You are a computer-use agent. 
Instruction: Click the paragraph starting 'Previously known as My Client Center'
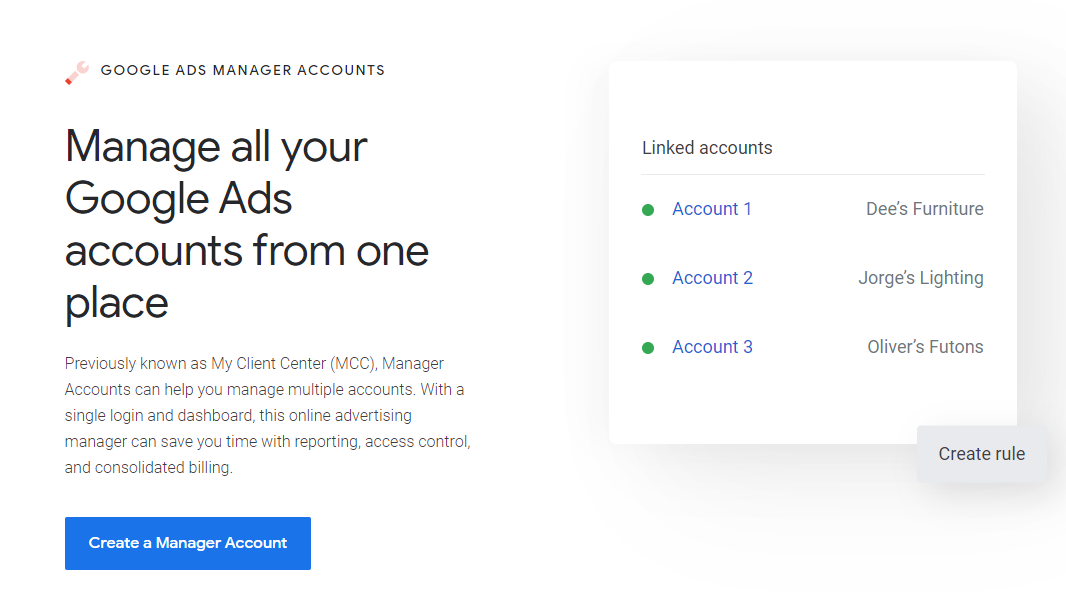click(x=268, y=416)
